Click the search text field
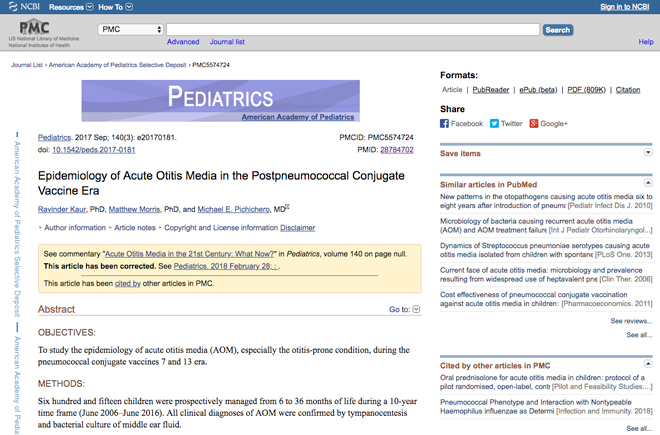660x435 pixels. (353, 29)
